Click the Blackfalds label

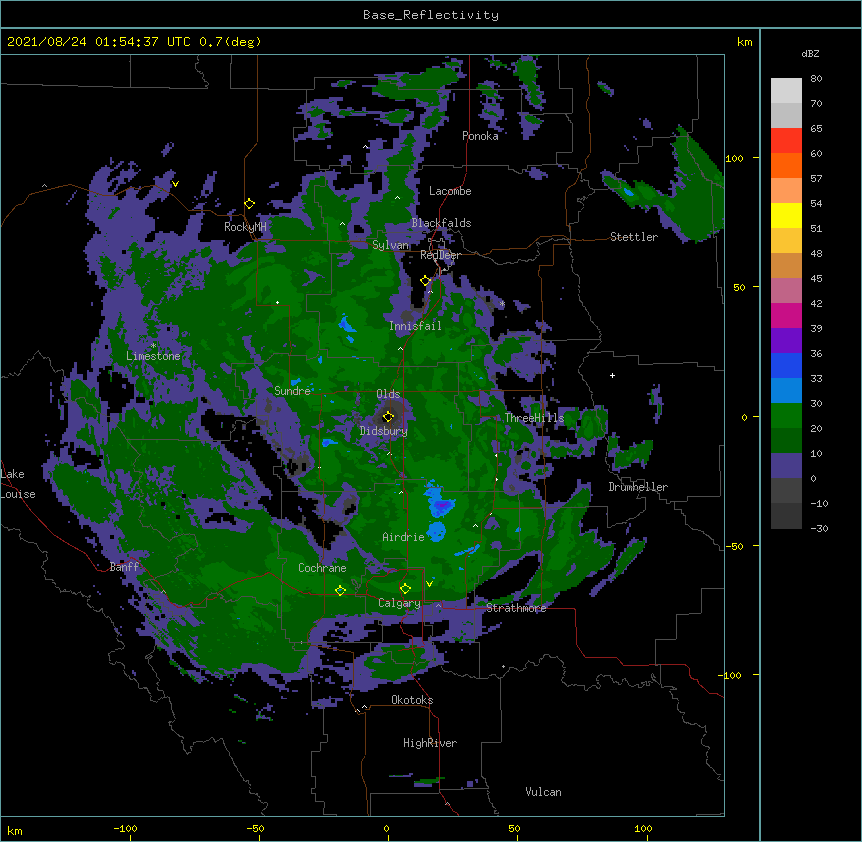[441, 223]
